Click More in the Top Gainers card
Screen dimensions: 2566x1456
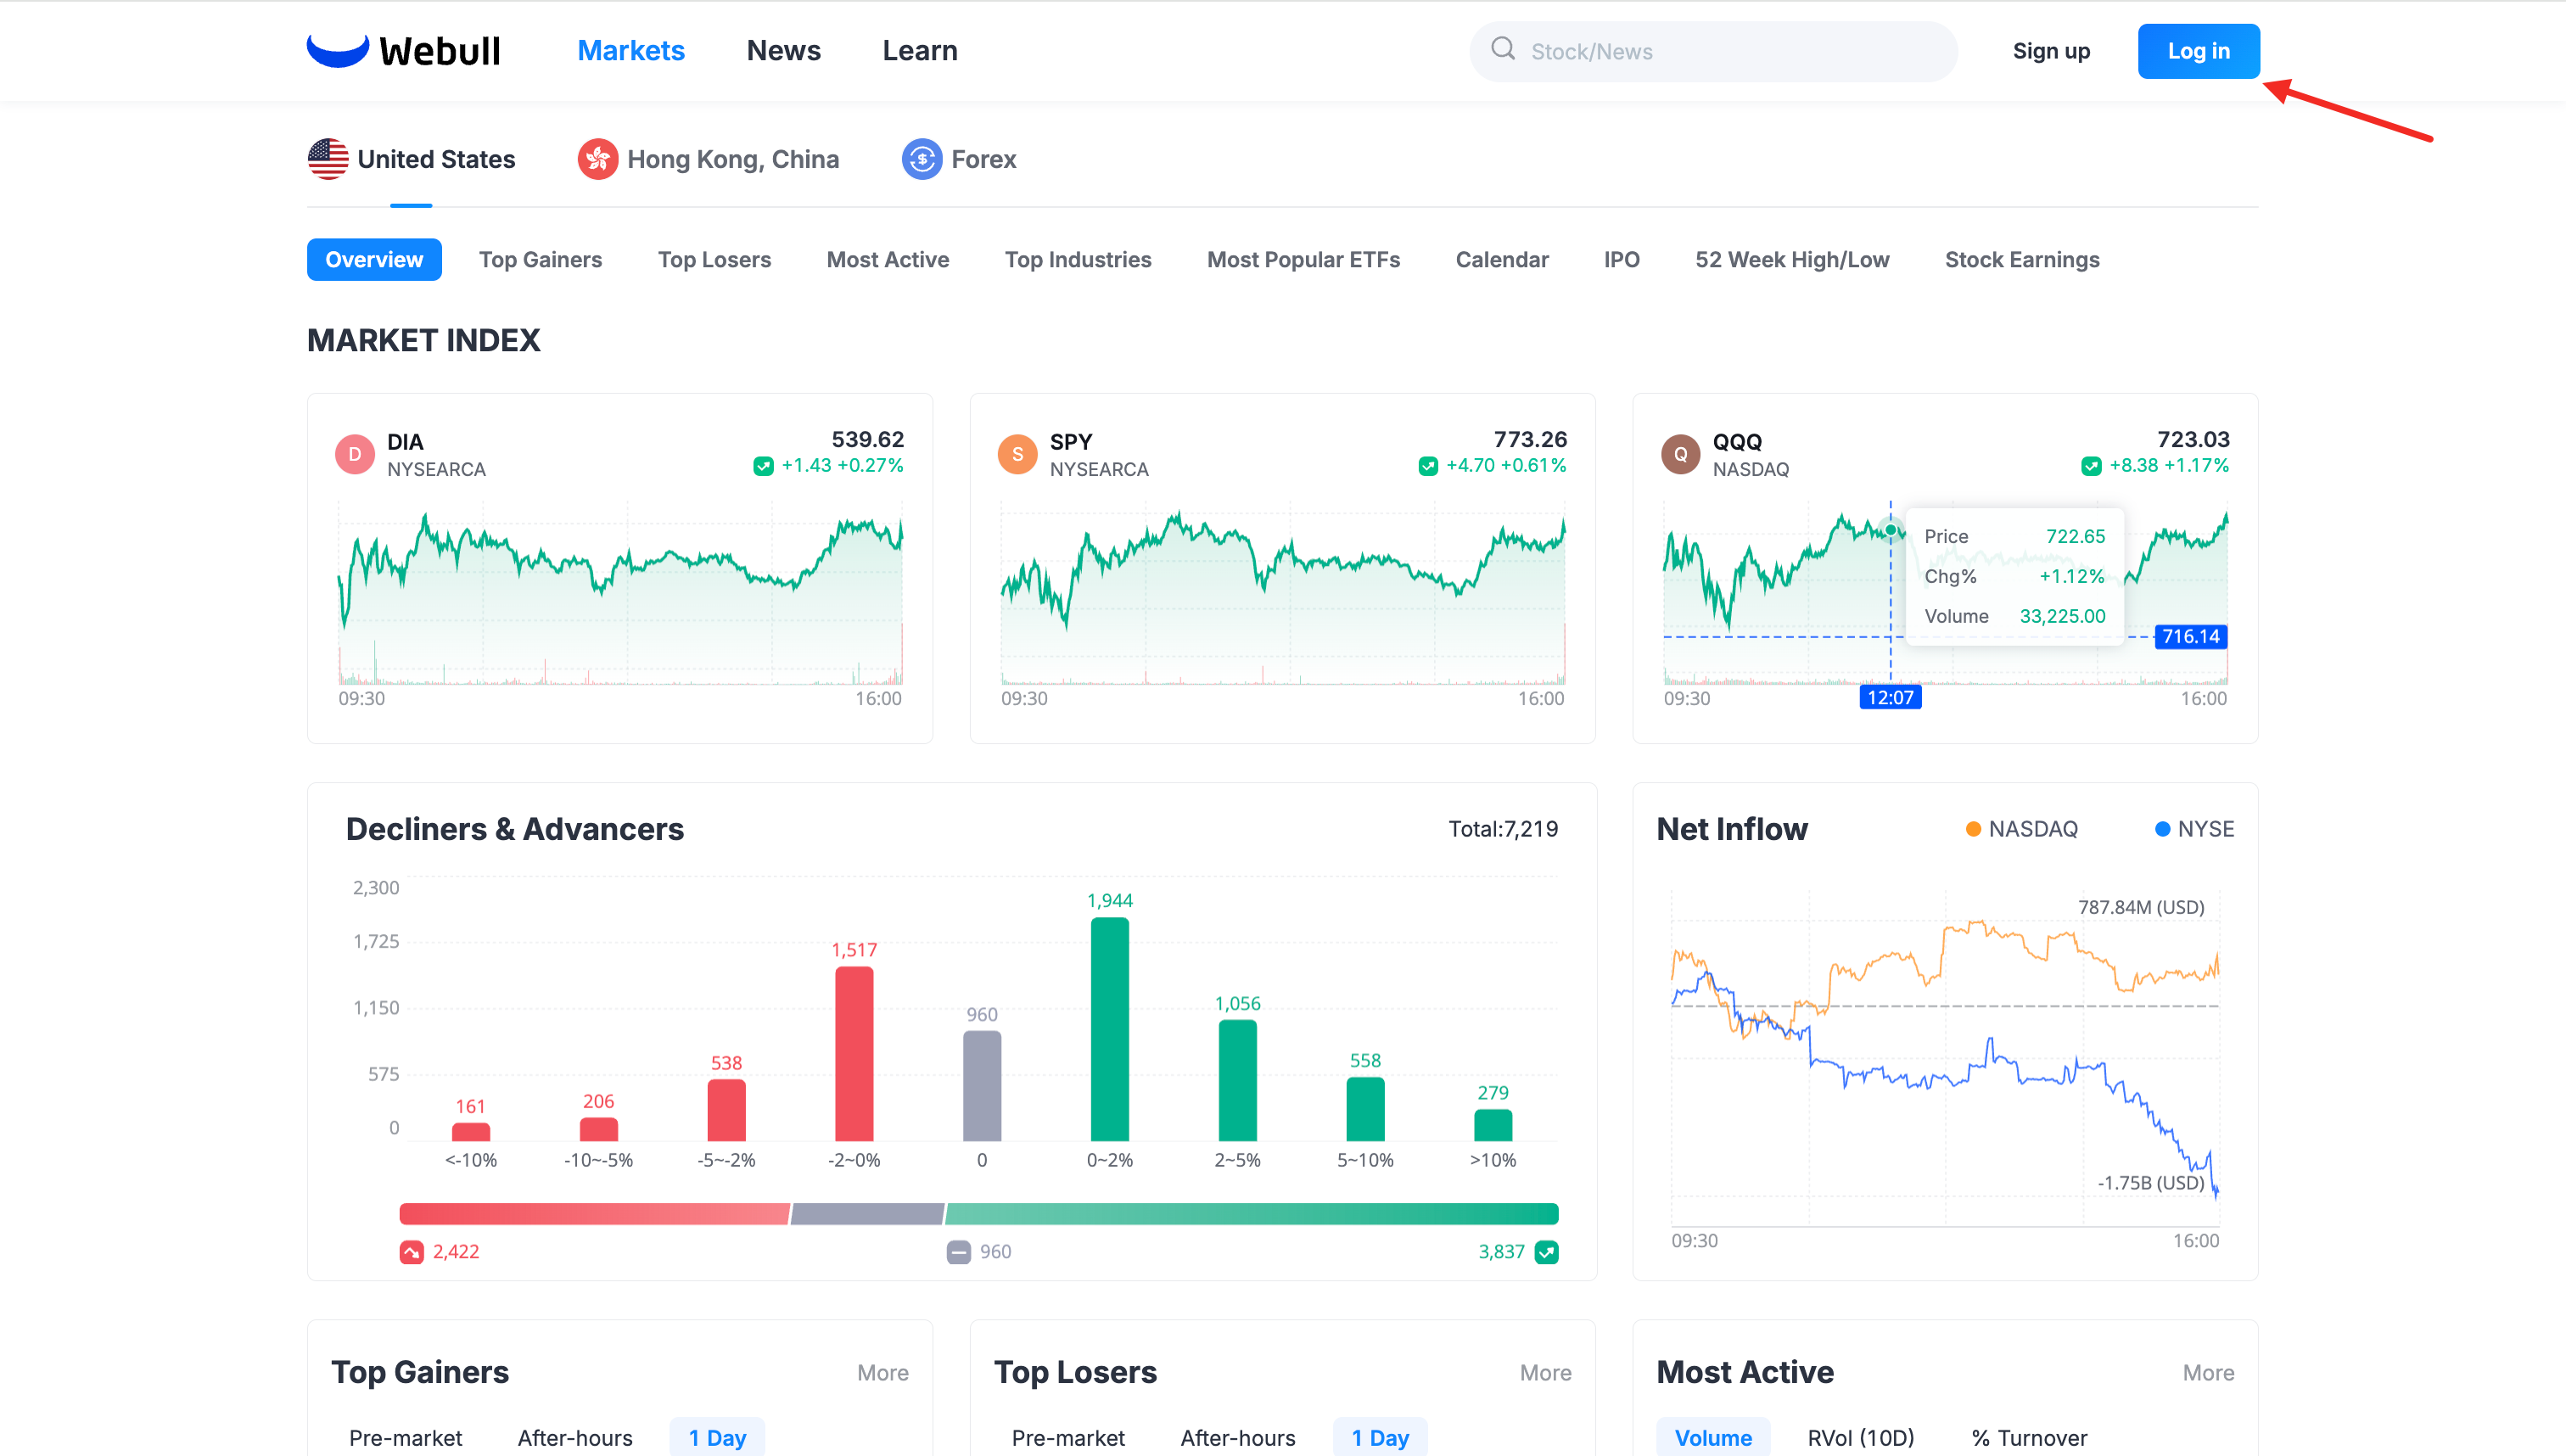click(x=882, y=1373)
